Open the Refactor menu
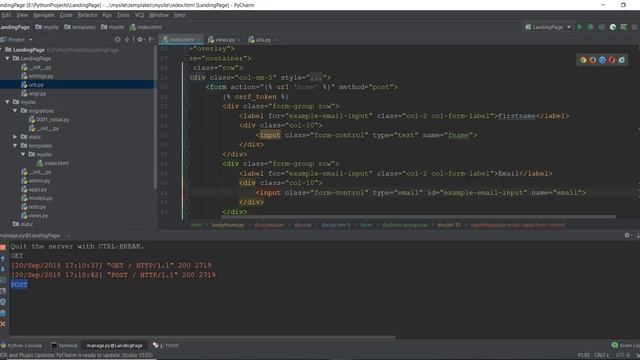 point(88,15)
